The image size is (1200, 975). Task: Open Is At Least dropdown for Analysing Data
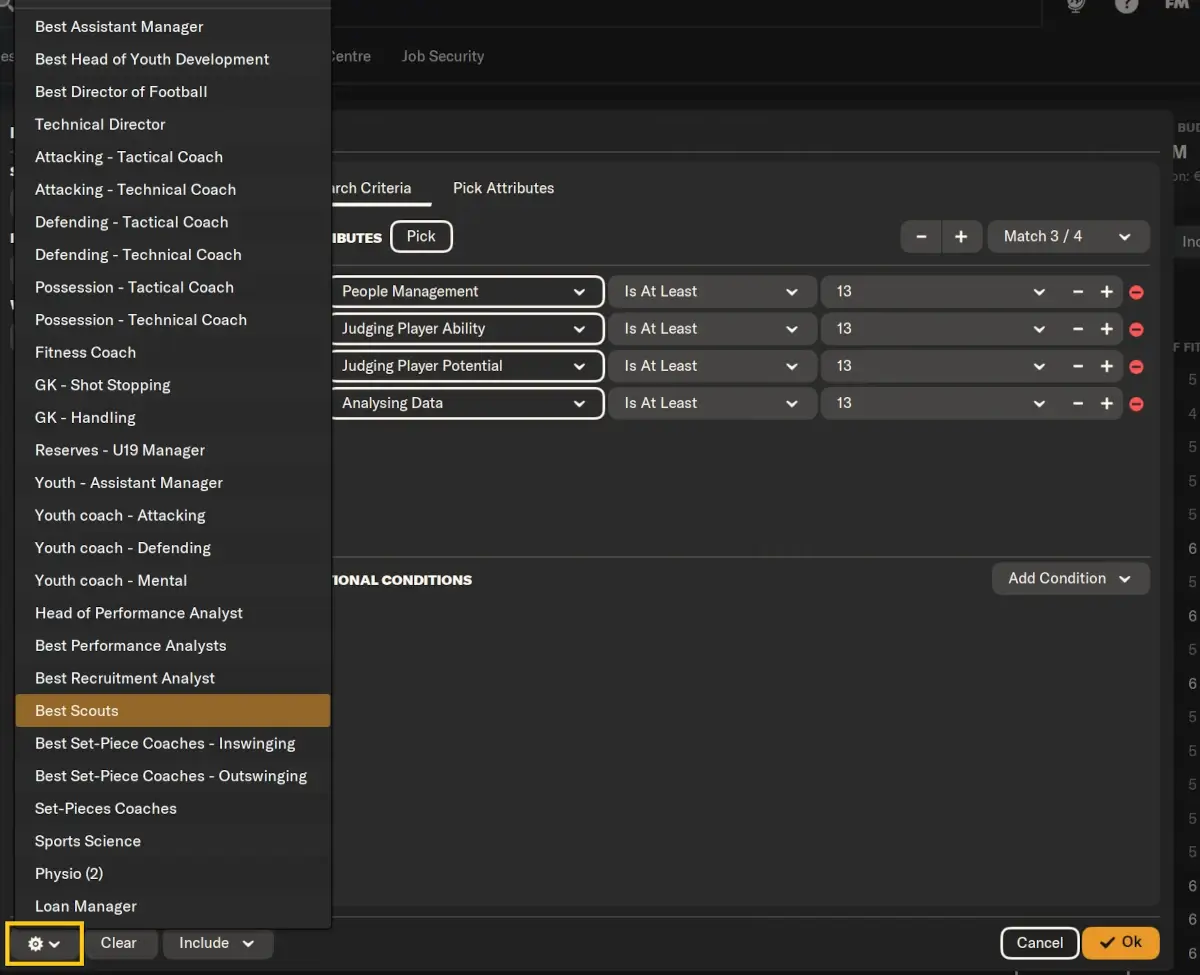pyautogui.click(x=712, y=403)
